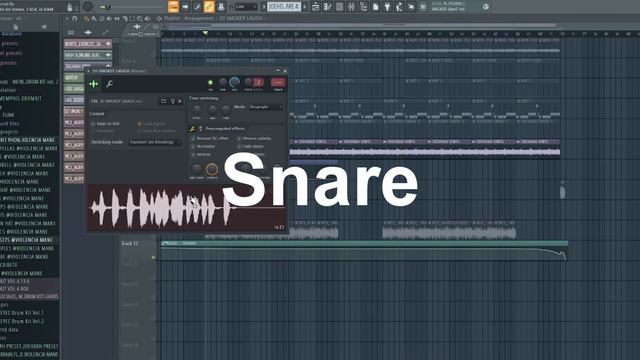
Task: Show automation clips using the curve icon in the picker
Action: pos(105,32)
